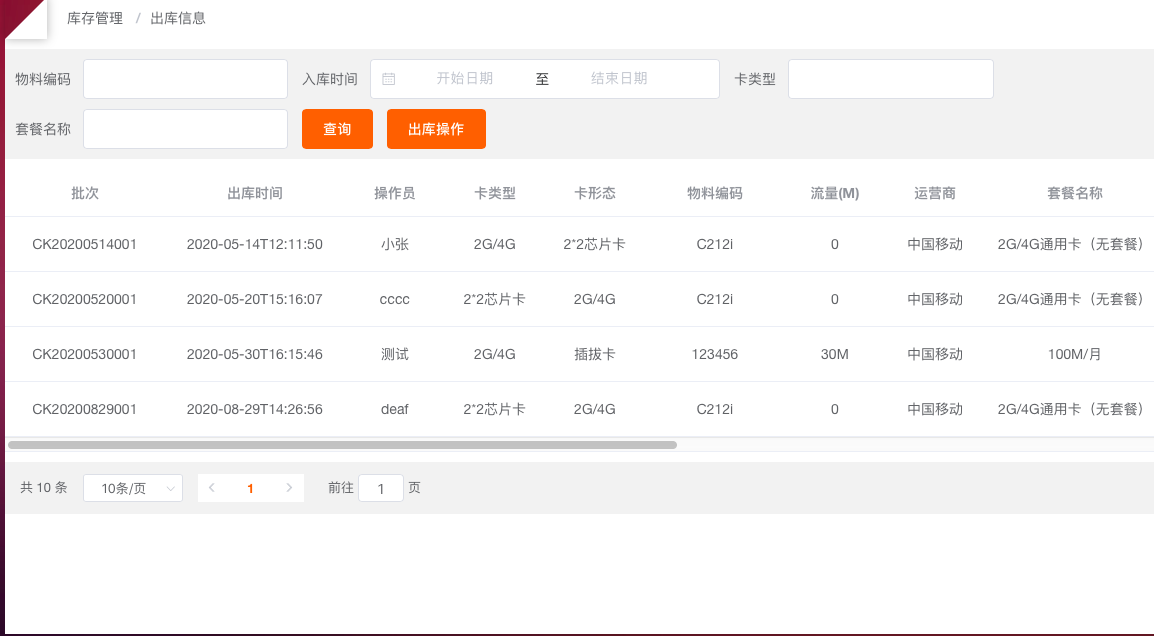Image resolution: width=1154 pixels, height=636 pixels.
Task: Select row with batch CK20200514001
Action: pos(85,244)
